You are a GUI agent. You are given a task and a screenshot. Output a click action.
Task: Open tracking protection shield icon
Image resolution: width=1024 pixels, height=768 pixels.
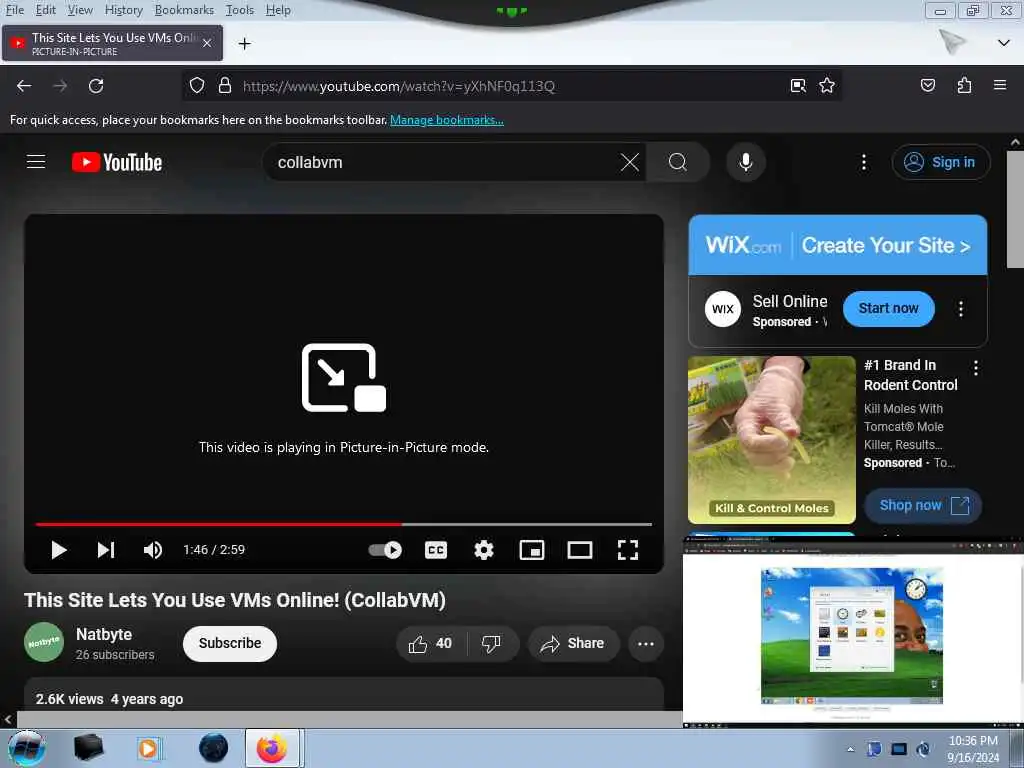[x=197, y=86]
